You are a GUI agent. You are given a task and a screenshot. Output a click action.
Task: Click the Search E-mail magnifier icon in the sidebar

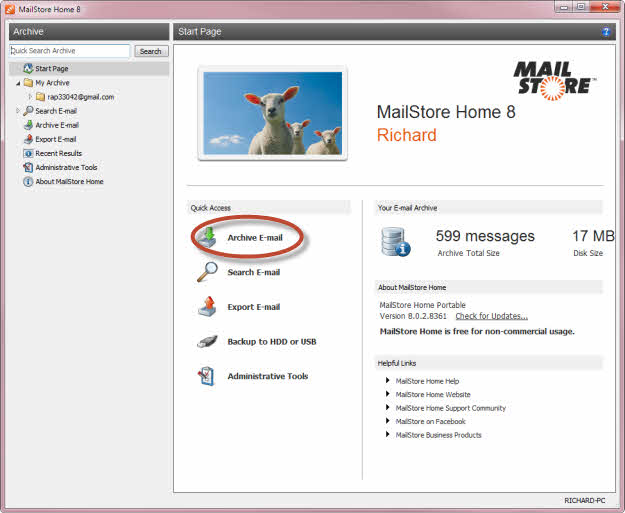click(x=28, y=111)
